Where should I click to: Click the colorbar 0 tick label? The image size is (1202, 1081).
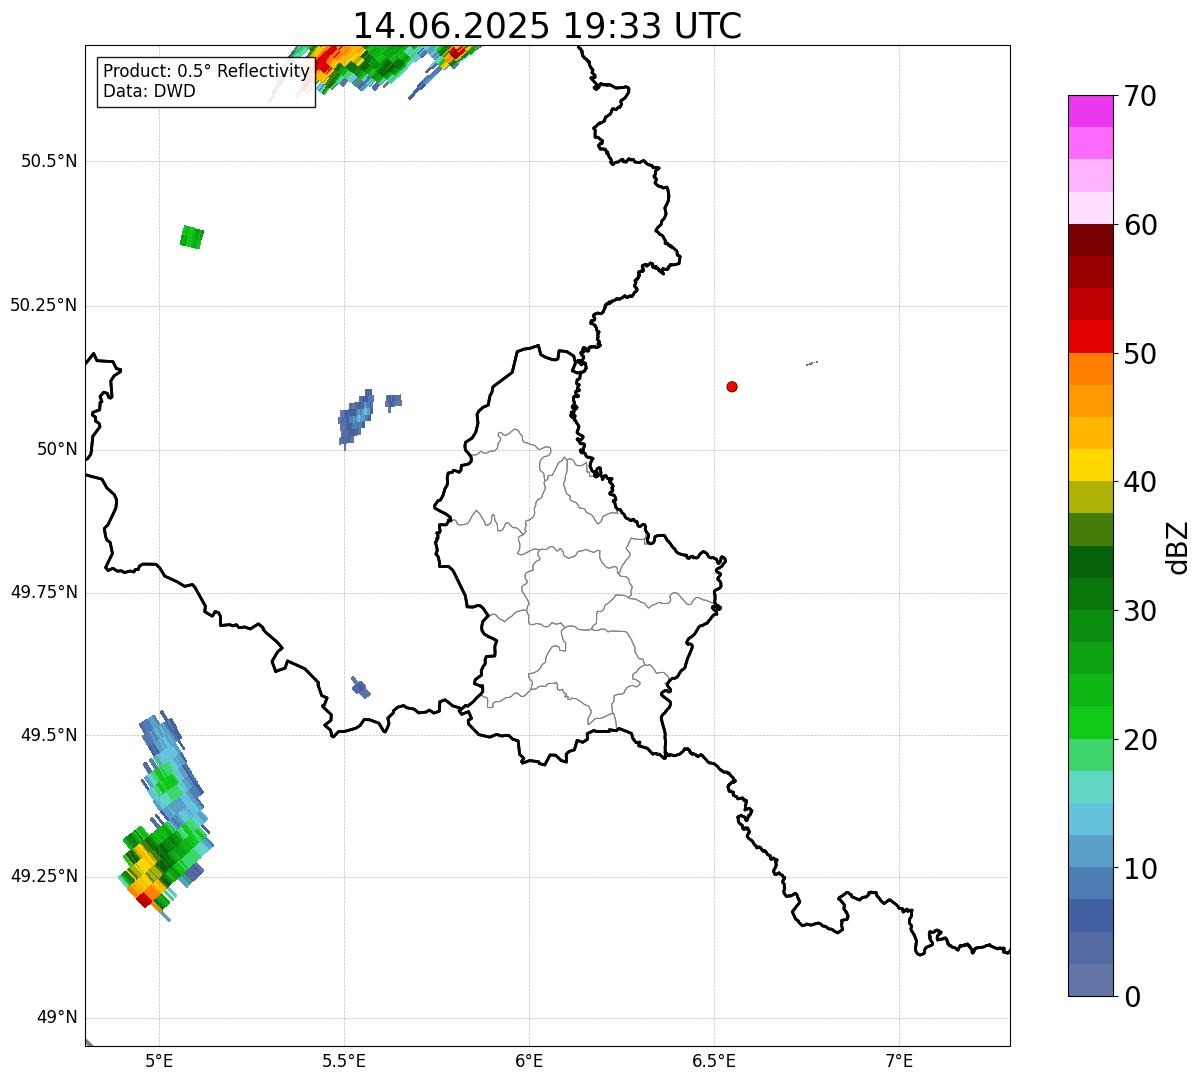tap(1131, 997)
